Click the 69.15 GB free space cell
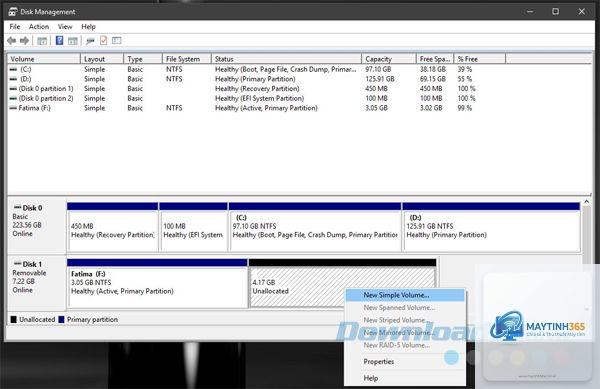The height and width of the screenshot is (389, 600). [x=433, y=79]
